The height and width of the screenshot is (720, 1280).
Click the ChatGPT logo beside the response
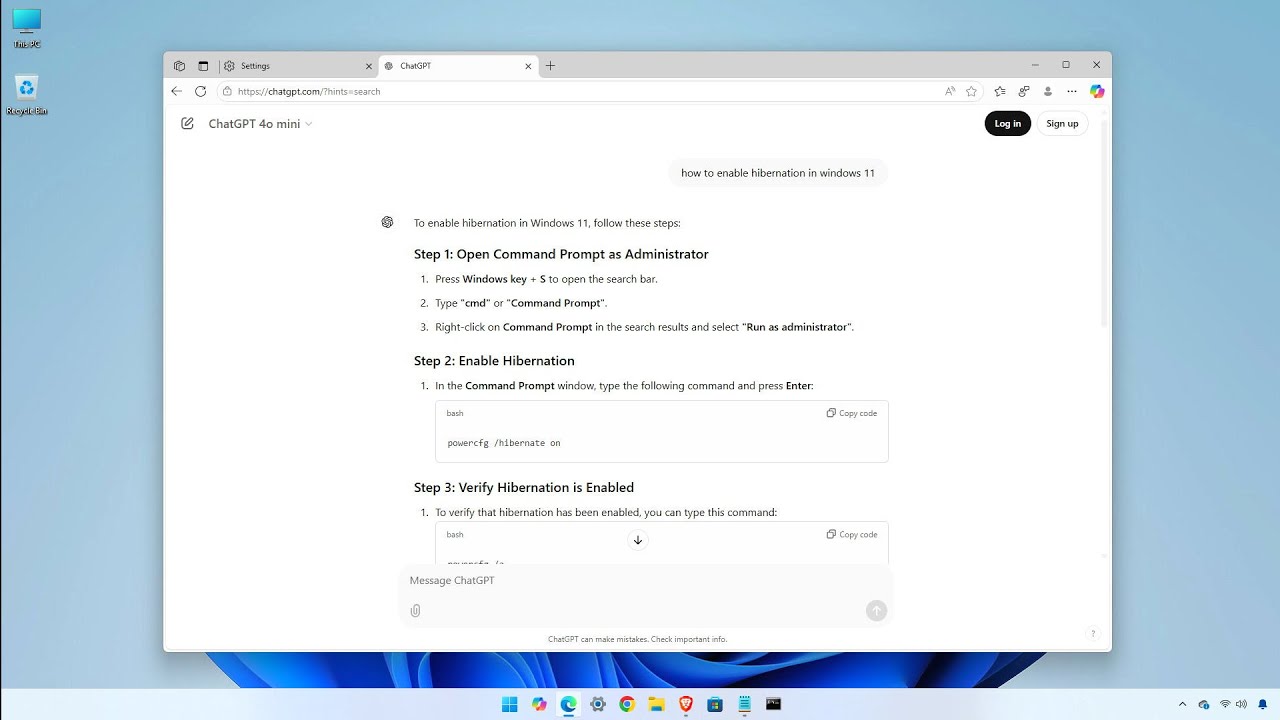pos(387,222)
